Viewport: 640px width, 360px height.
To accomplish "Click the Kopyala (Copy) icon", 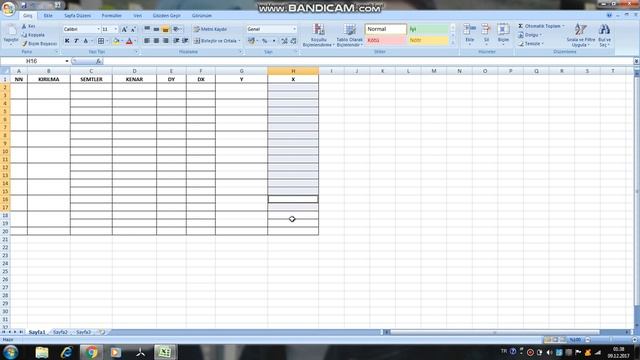I will (x=24, y=35).
